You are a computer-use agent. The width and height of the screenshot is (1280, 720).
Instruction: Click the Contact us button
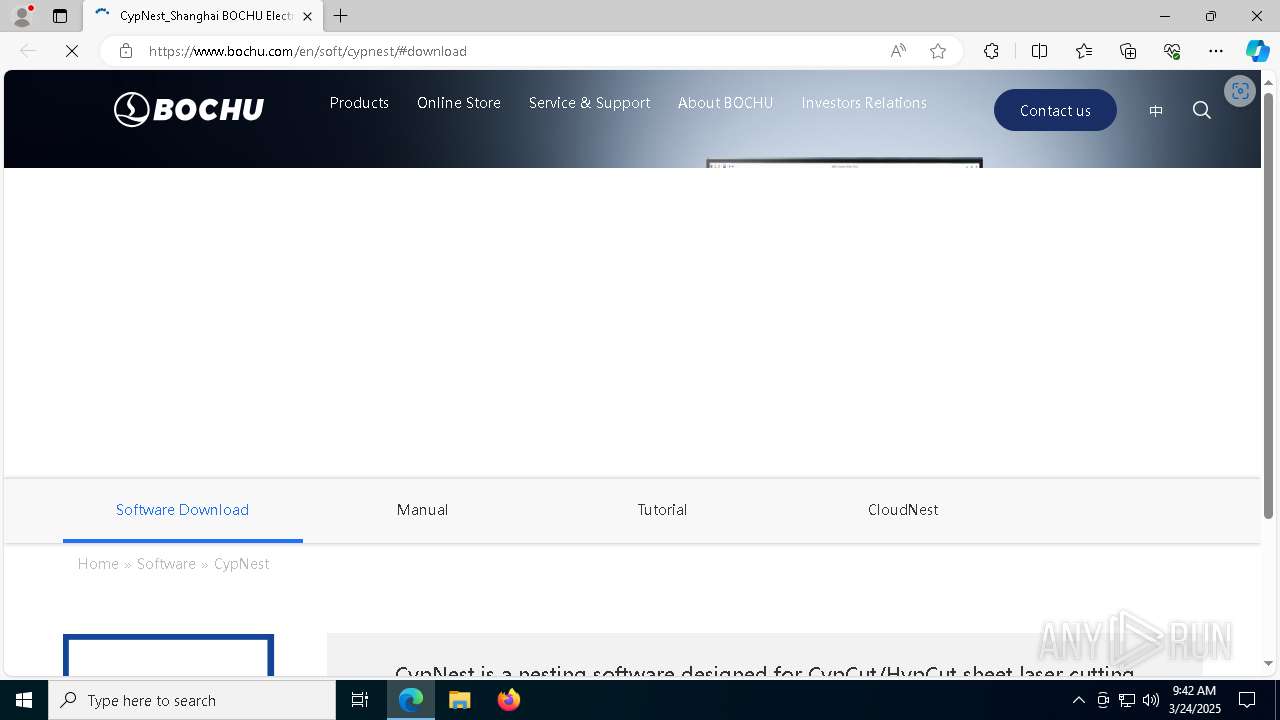click(x=1055, y=110)
